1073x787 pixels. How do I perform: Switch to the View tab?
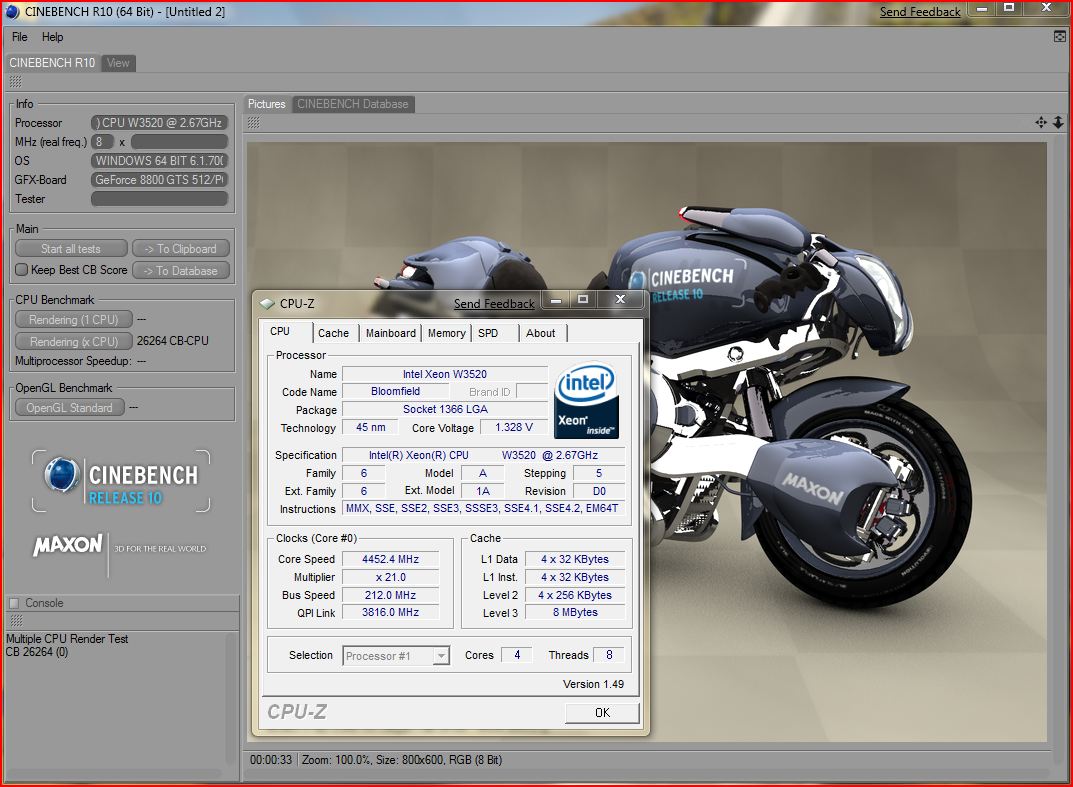118,63
